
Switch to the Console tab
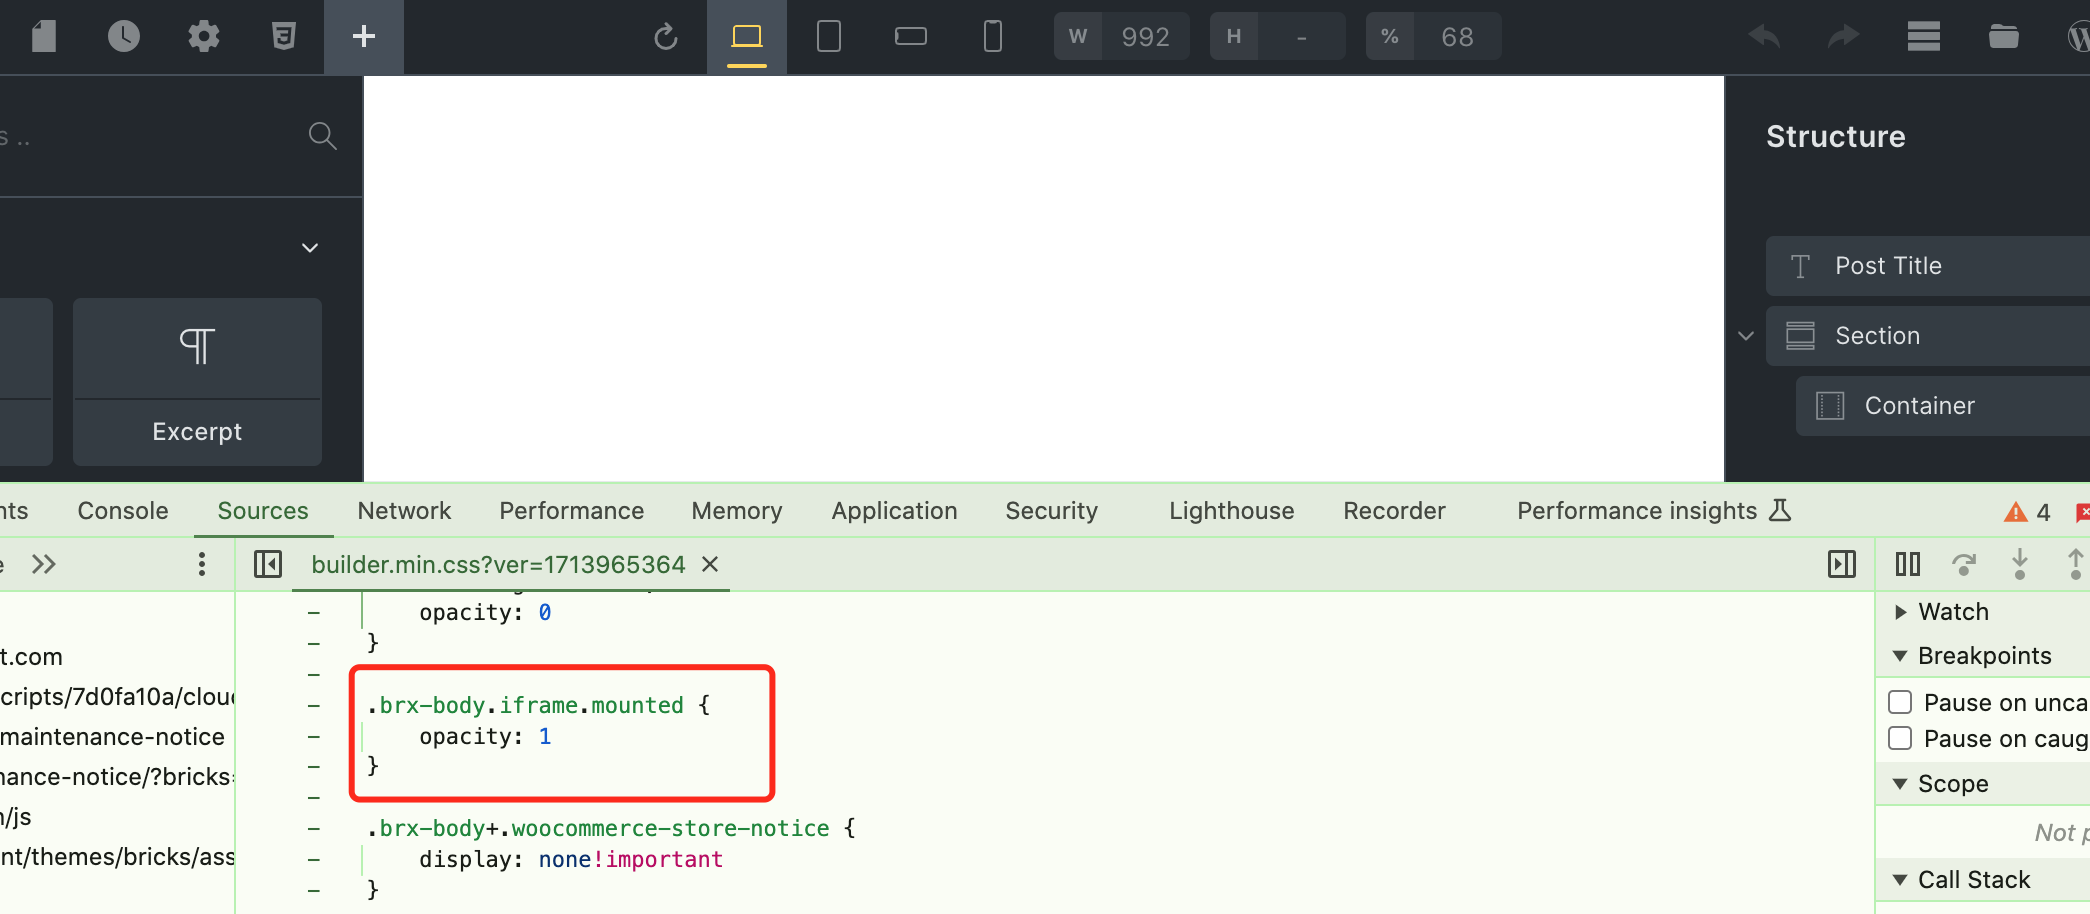pyautogui.click(x=123, y=511)
